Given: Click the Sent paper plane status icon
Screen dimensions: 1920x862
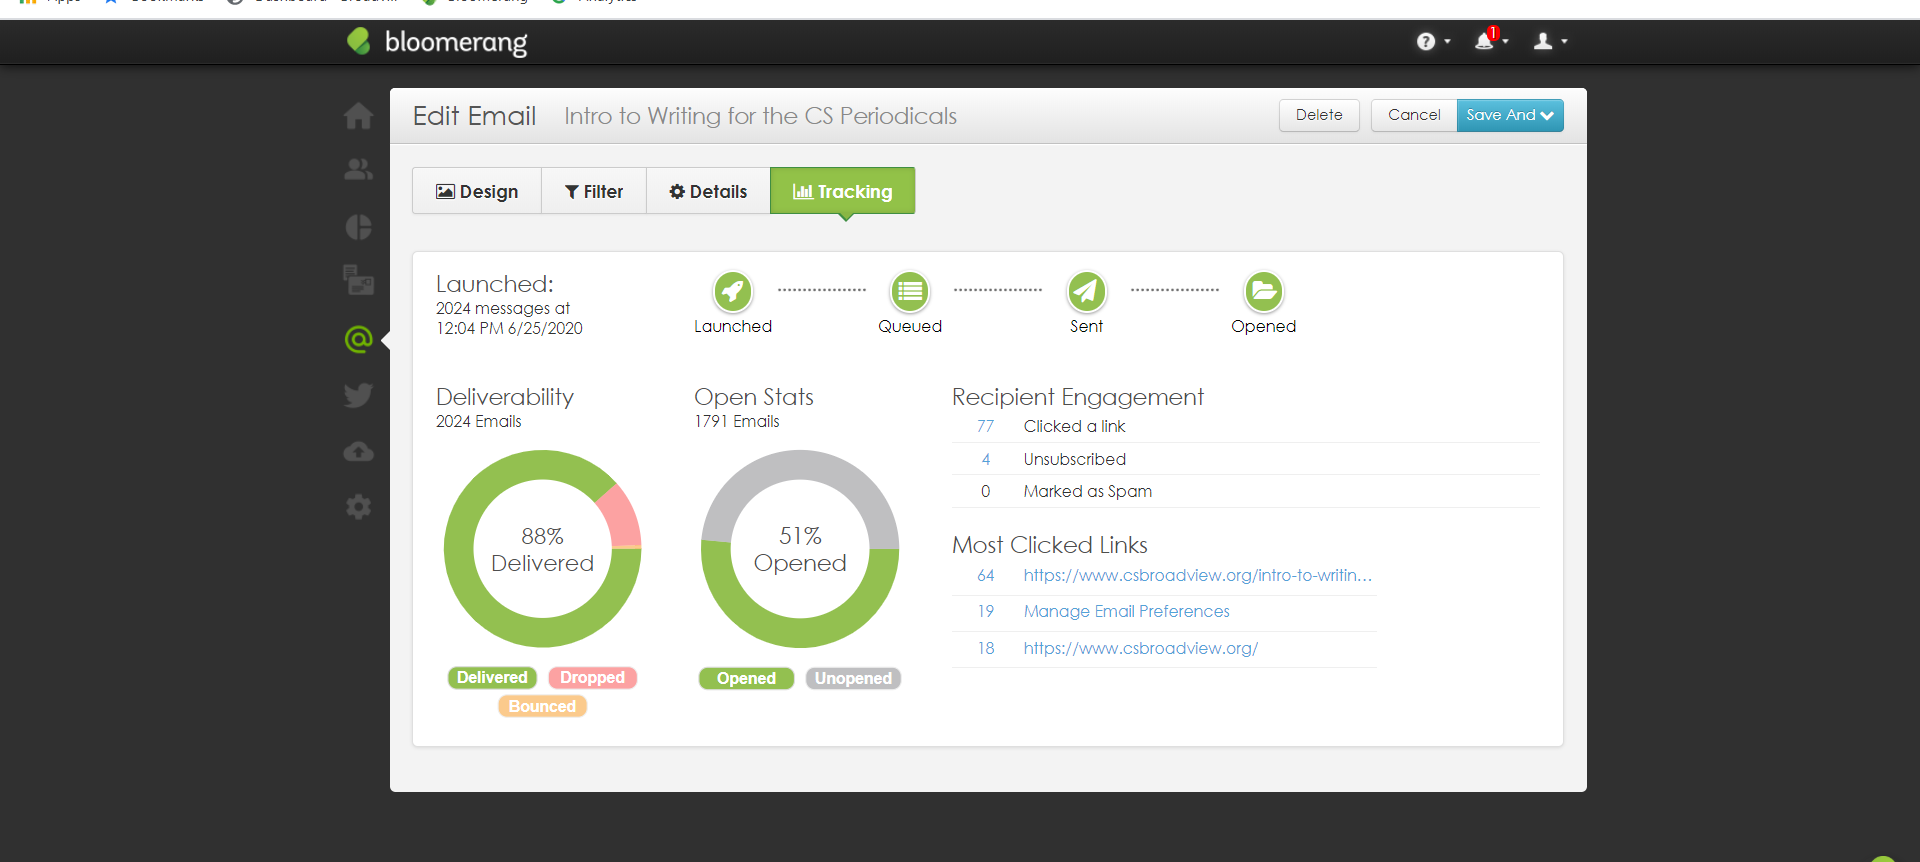Looking at the screenshot, I should coord(1087,291).
